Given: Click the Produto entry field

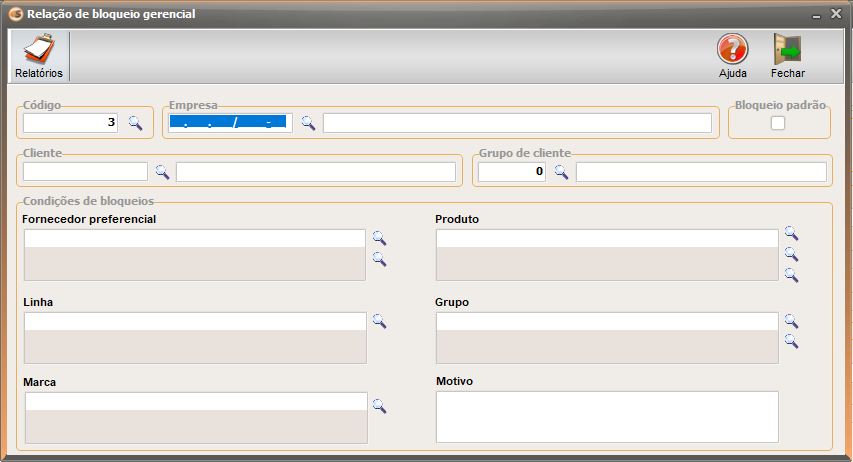Looking at the screenshot, I should click(x=607, y=238).
